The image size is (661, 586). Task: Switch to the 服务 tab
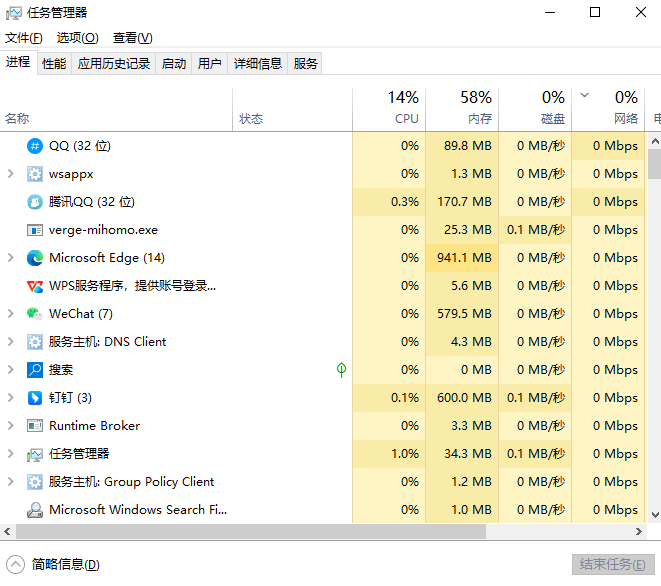pyautogui.click(x=305, y=64)
